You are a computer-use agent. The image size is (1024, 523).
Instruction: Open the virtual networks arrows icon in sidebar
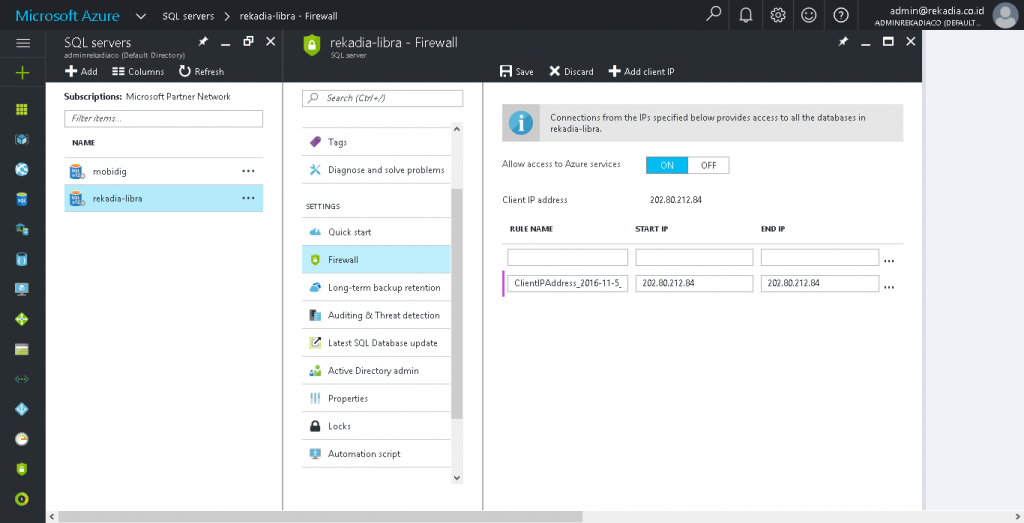click(22, 379)
